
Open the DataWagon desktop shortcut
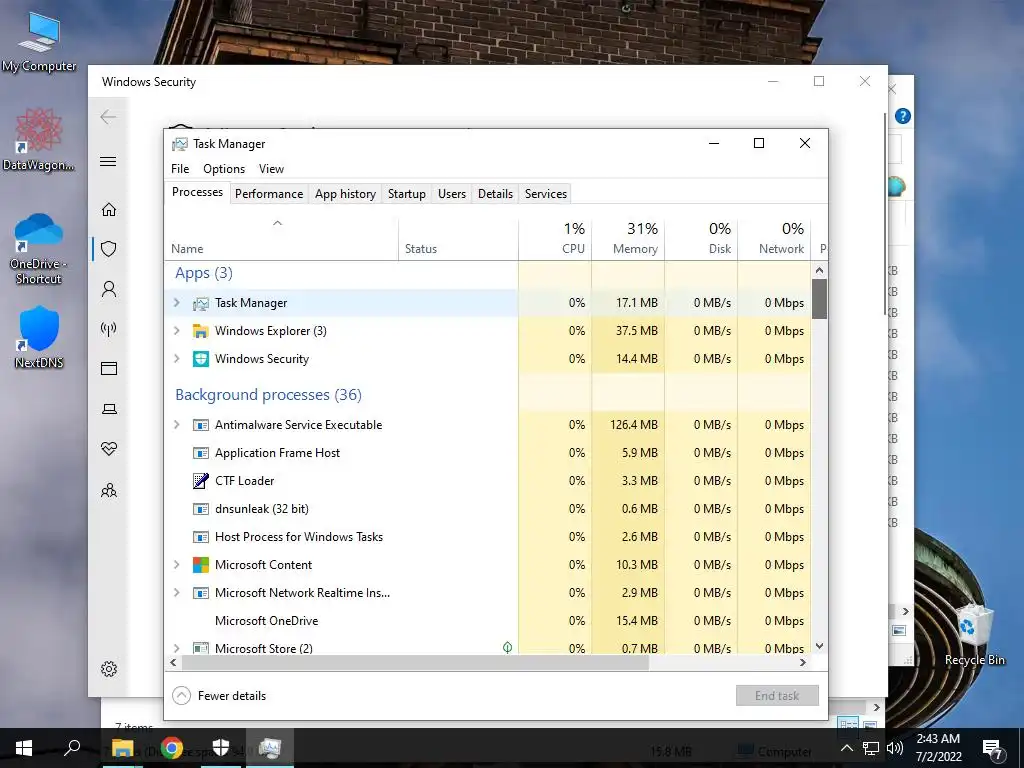click(39, 139)
